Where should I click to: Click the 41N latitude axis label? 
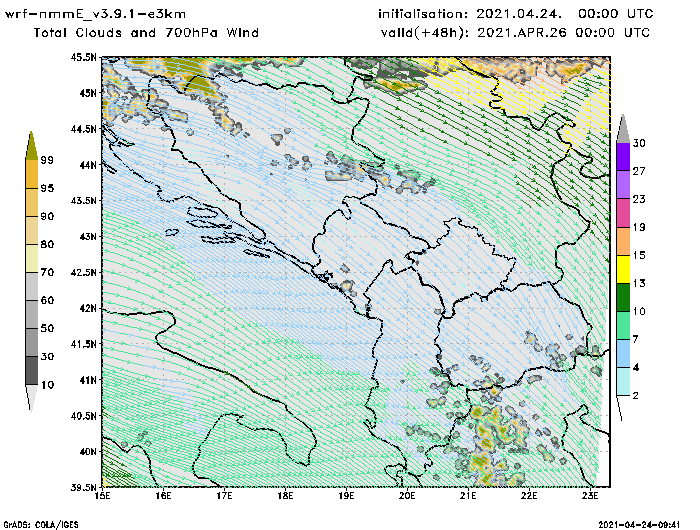click(x=88, y=380)
